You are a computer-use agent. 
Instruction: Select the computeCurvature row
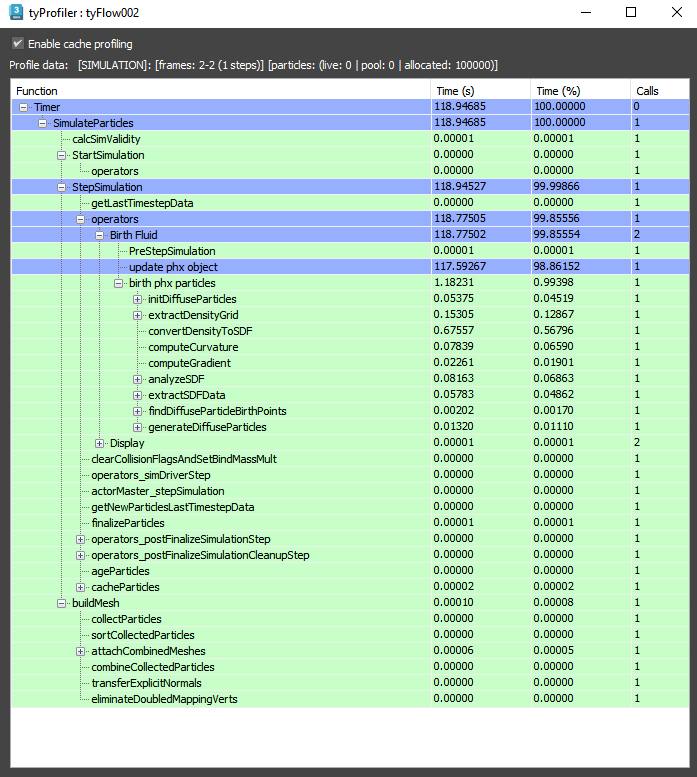pos(350,347)
